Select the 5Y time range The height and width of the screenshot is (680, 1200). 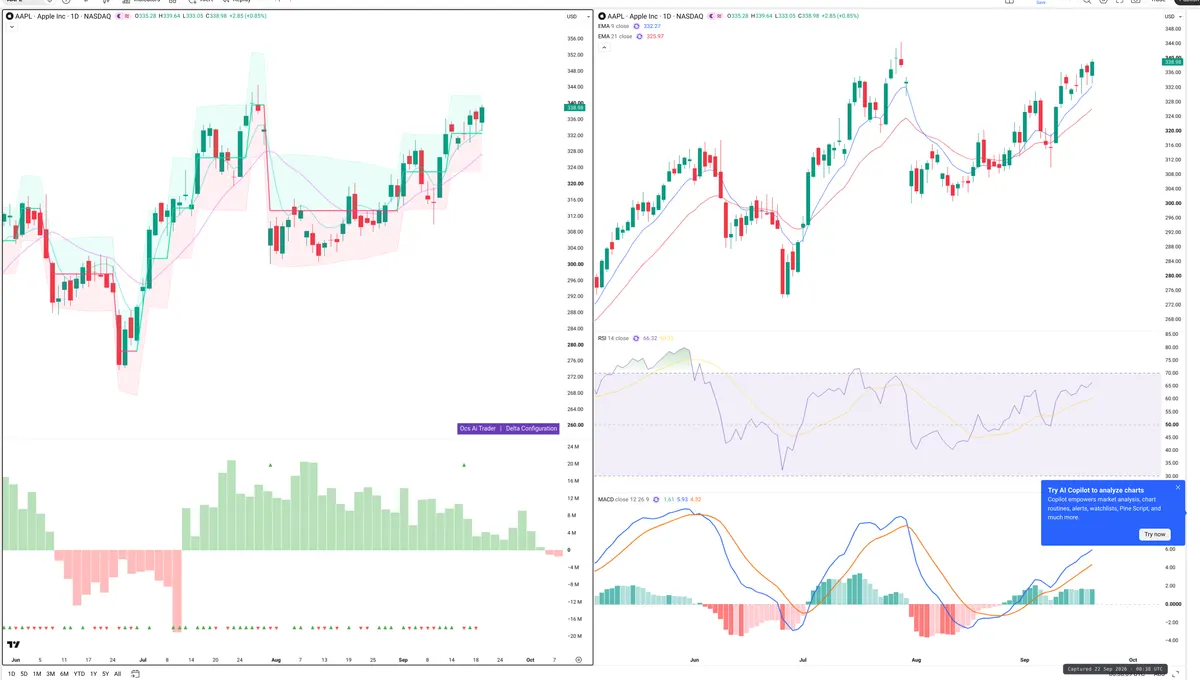105,674
